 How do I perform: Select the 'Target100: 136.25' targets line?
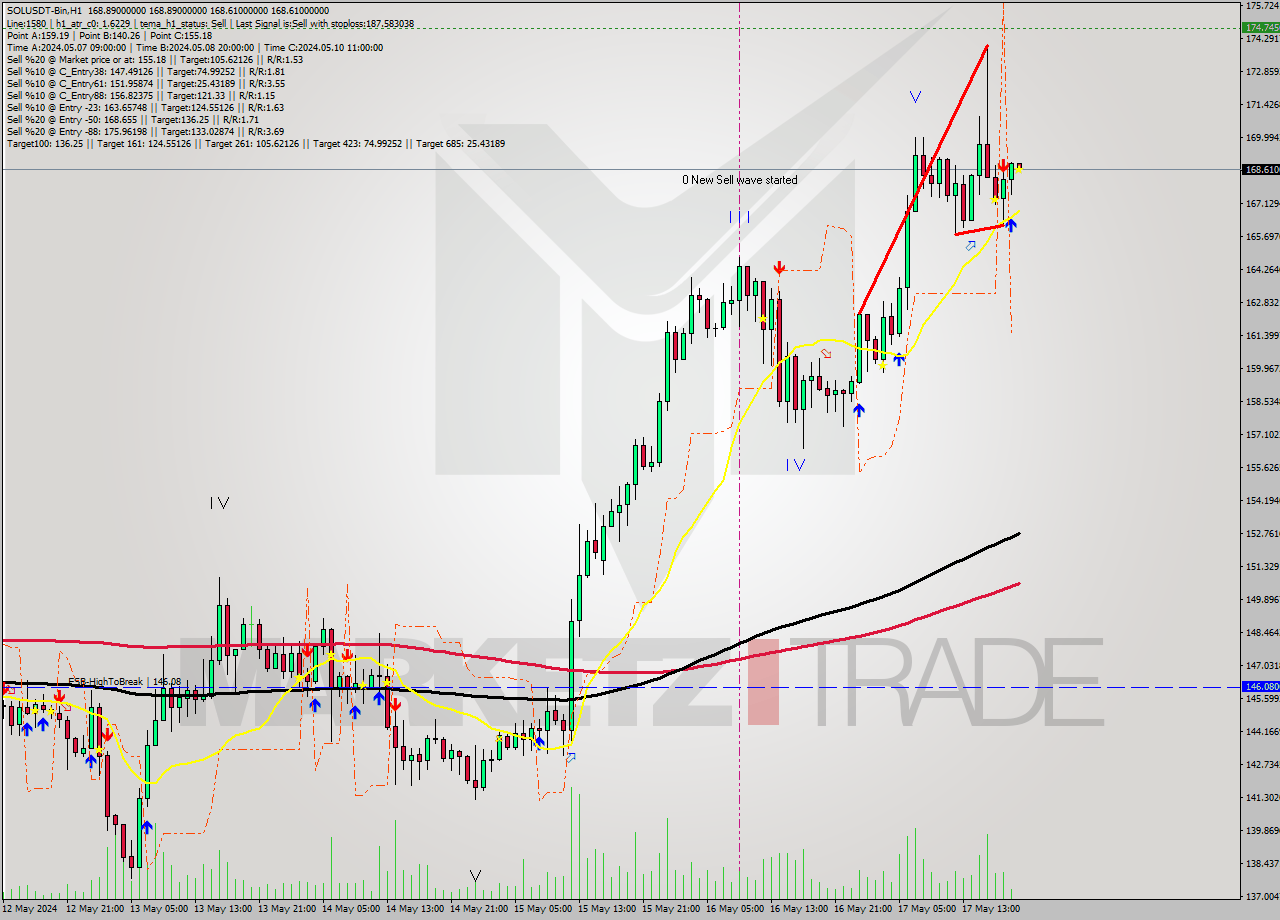pos(255,143)
